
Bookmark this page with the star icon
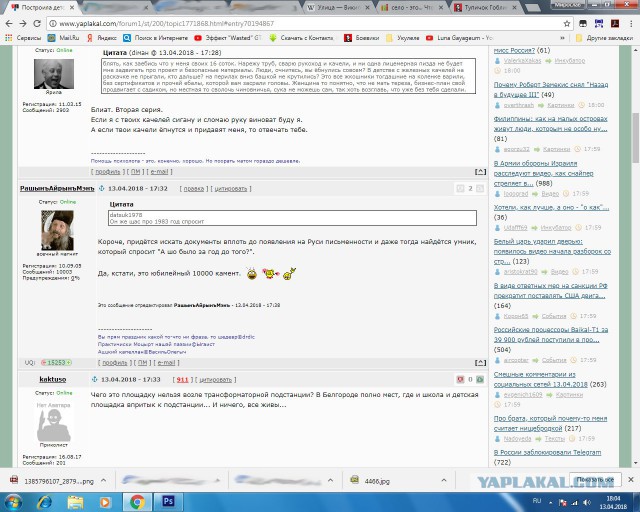click(567, 24)
